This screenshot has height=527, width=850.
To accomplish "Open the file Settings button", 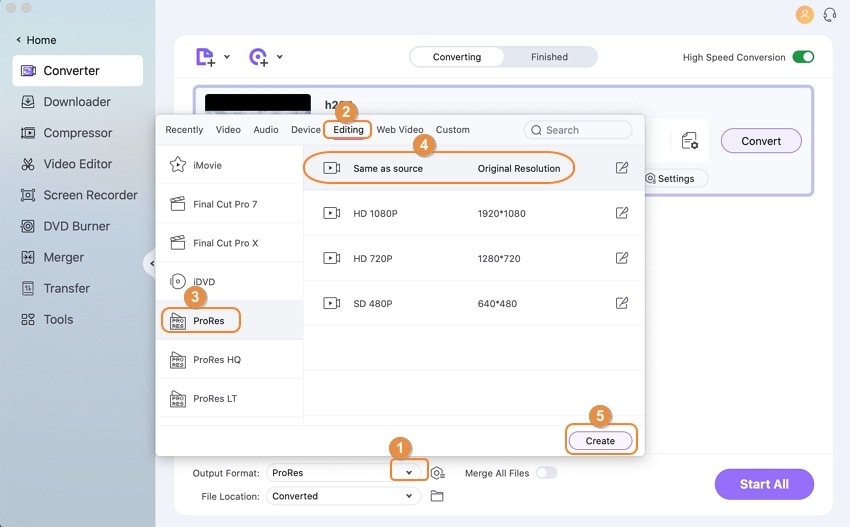I will [x=674, y=178].
